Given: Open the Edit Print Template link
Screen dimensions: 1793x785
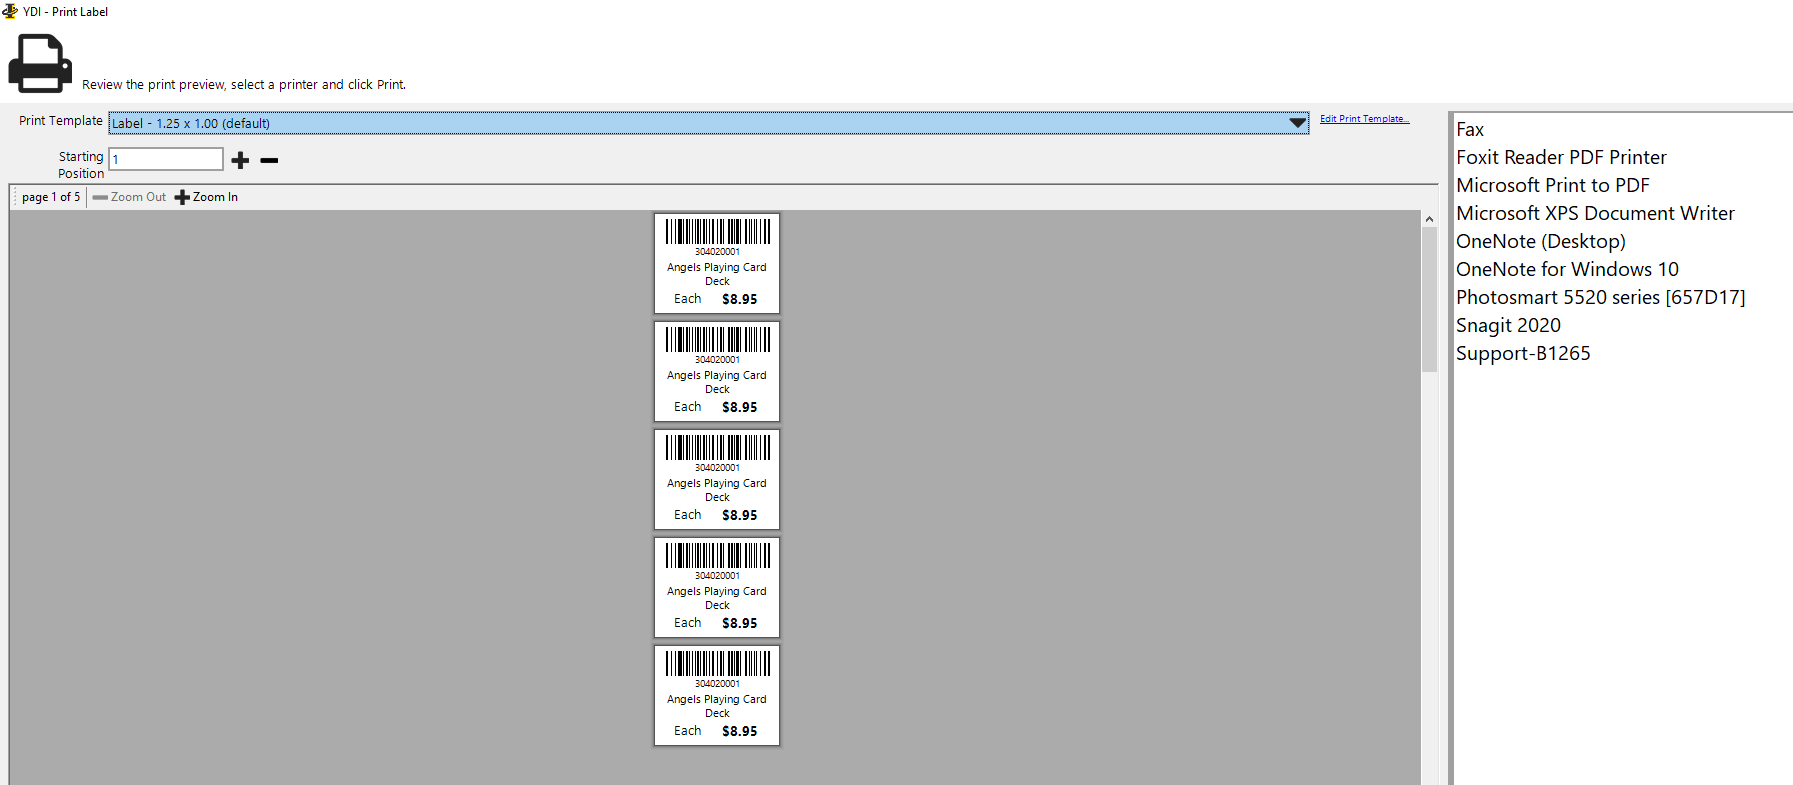Looking at the screenshot, I should pos(1364,119).
